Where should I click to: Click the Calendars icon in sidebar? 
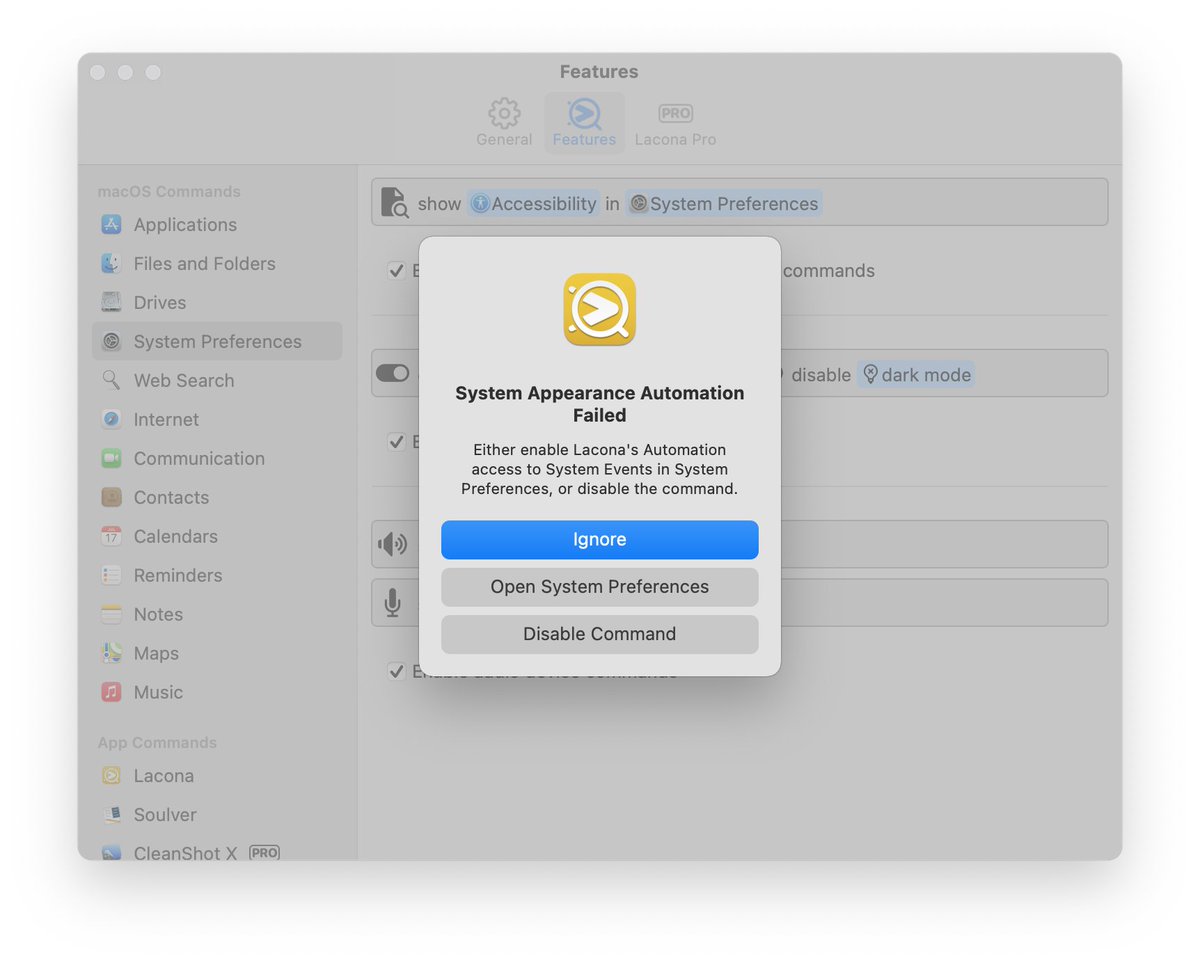pyautogui.click(x=111, y=536)
